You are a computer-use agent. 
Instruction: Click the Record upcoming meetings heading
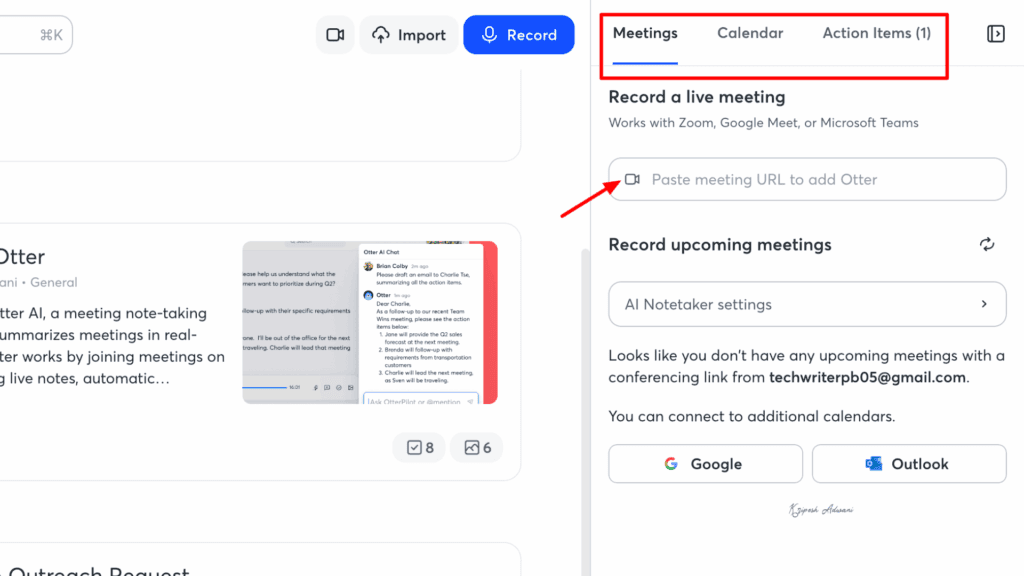(x=720, y=244)
